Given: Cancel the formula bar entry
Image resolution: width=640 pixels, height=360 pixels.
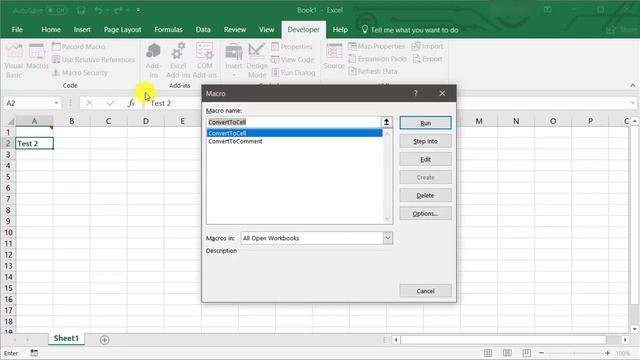Looking at the screenshot, I should coord(89,103).
